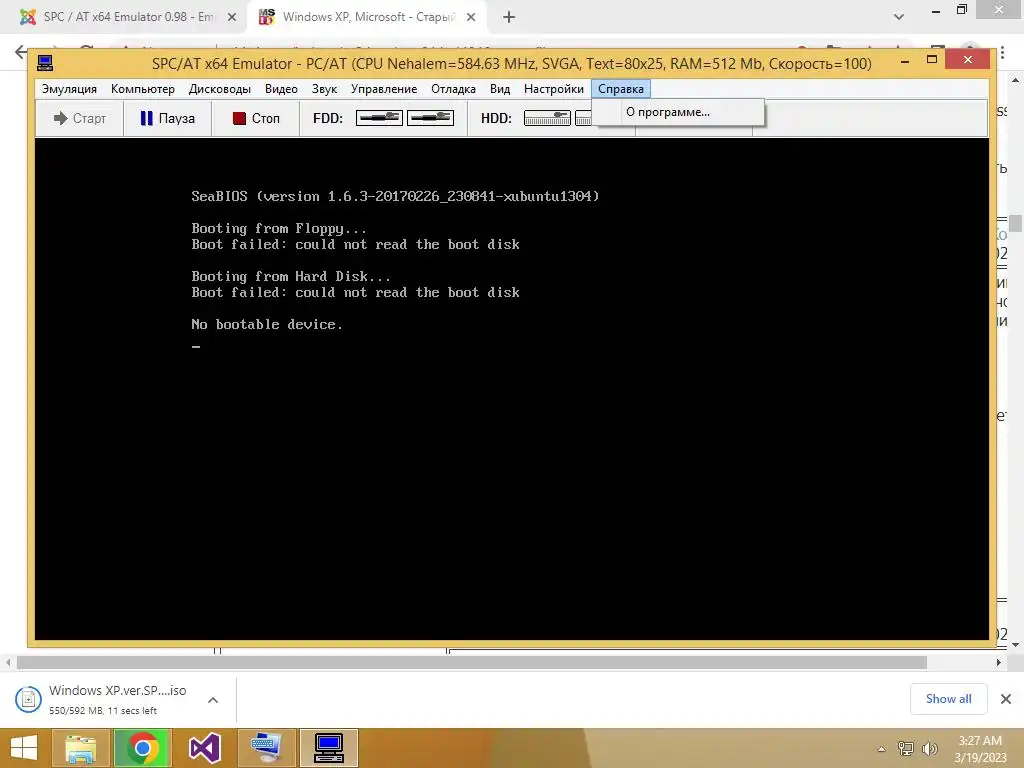
Task: Click the Show all downloads button
Action: point(948,699)
